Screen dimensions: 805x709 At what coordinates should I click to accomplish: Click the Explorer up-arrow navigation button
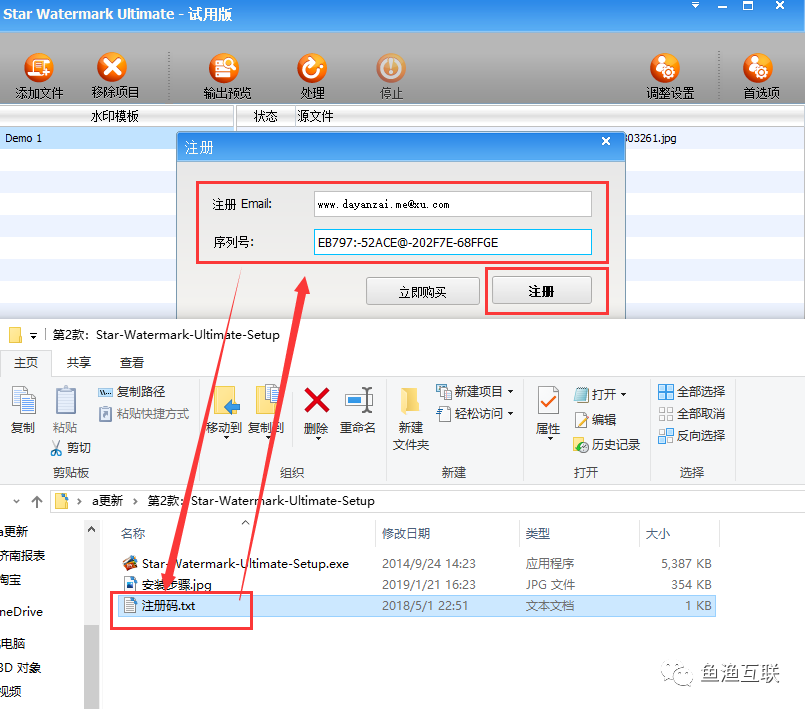coord(37,501)
